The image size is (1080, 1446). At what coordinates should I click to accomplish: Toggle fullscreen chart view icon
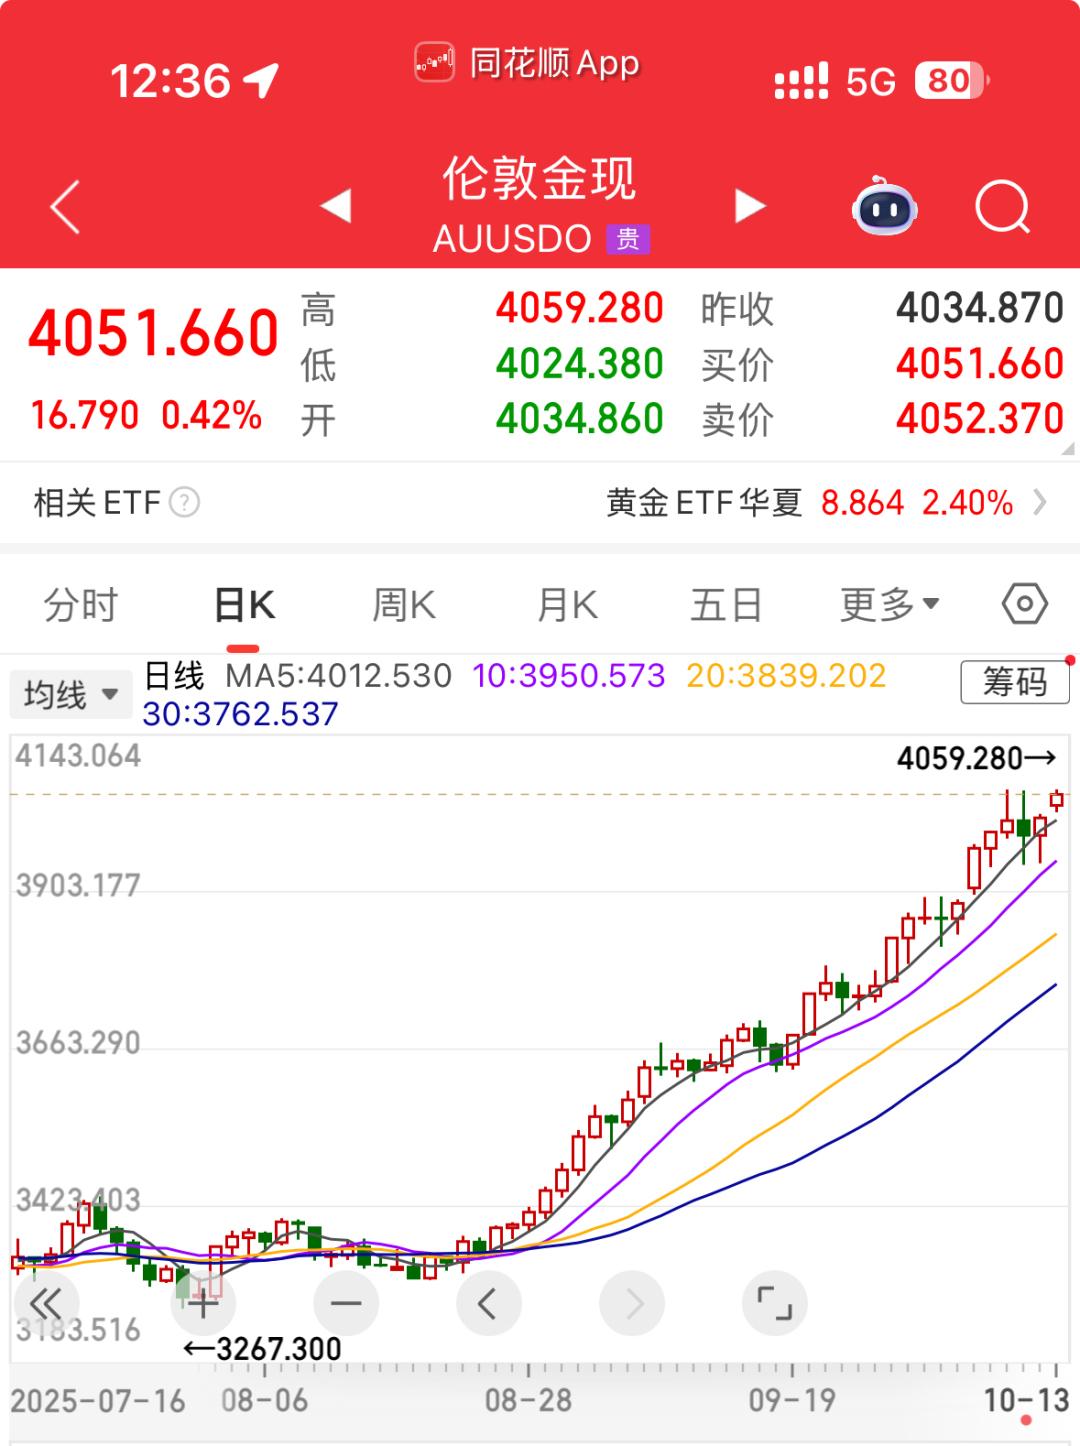tap(774, 1304)
